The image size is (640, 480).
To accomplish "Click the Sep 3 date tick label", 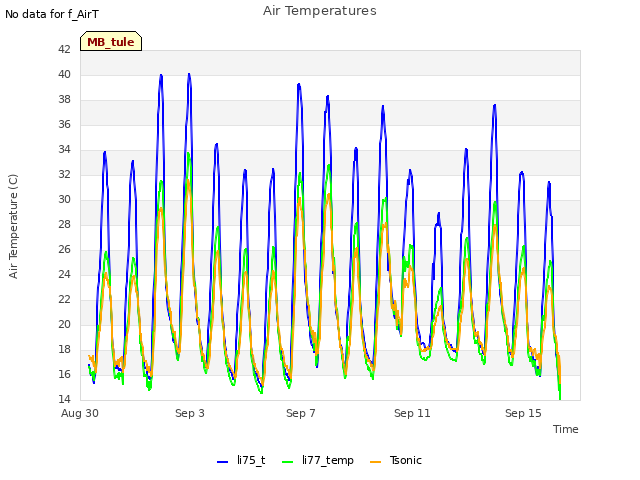I will (x=190, y=413).
